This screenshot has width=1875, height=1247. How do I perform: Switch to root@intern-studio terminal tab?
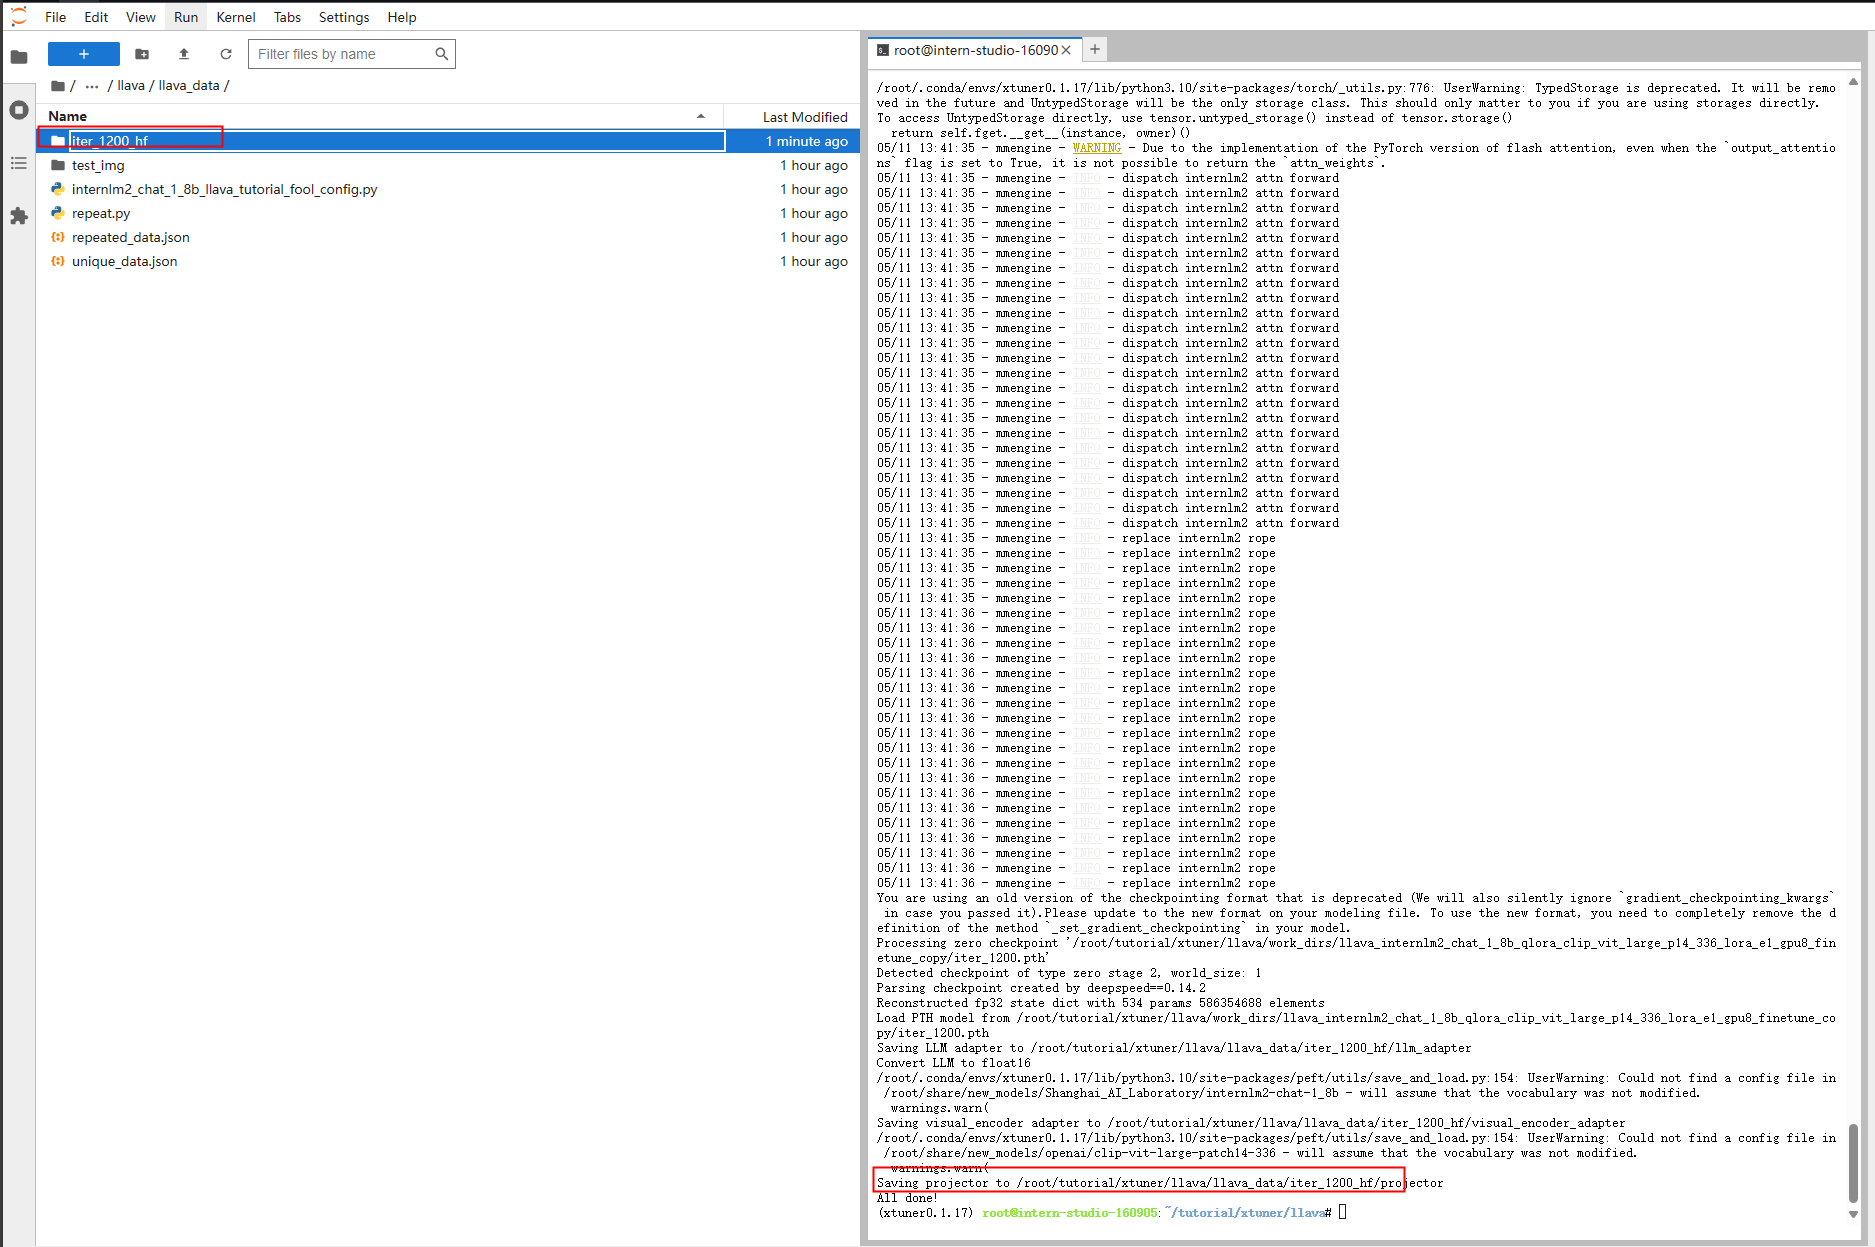pyautogui.click(x=975, y=50)
